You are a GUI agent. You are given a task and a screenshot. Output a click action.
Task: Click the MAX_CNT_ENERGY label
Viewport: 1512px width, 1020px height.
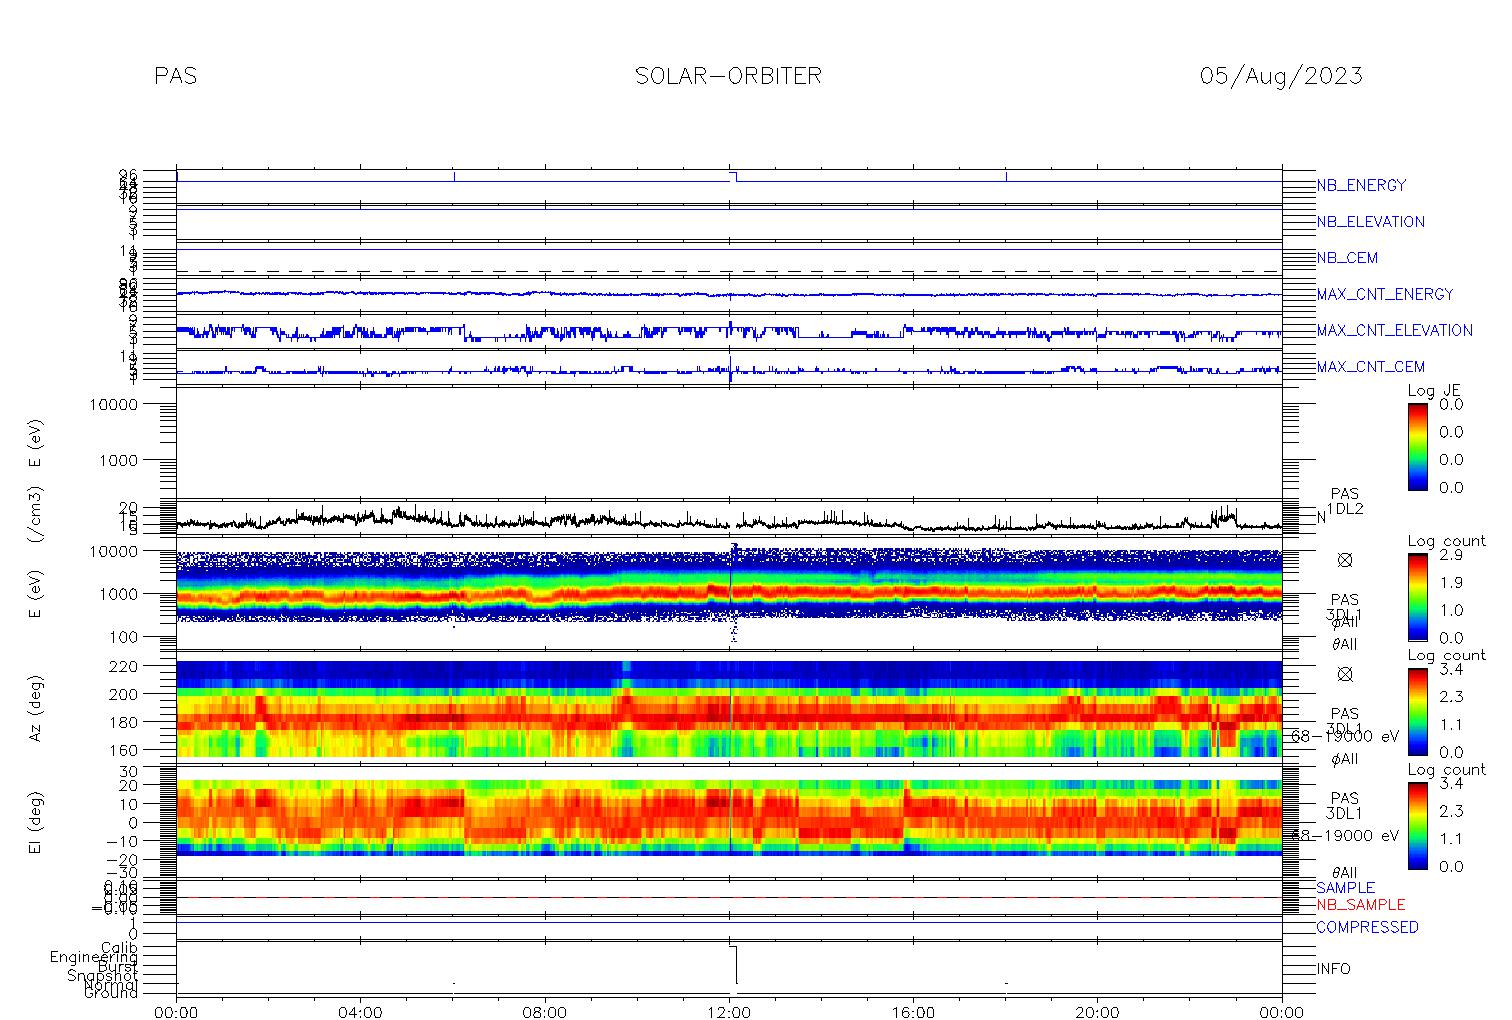pos(1385,294)
